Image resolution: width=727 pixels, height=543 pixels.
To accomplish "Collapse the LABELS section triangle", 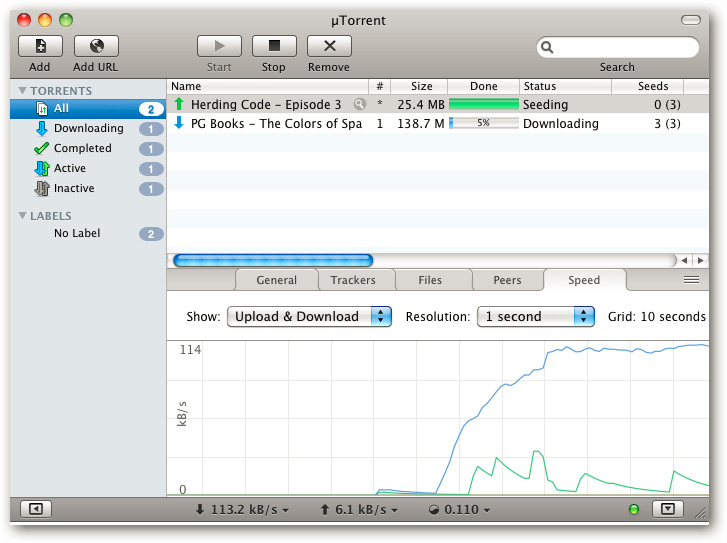I will pyautogui.click(x=22, y=216).
